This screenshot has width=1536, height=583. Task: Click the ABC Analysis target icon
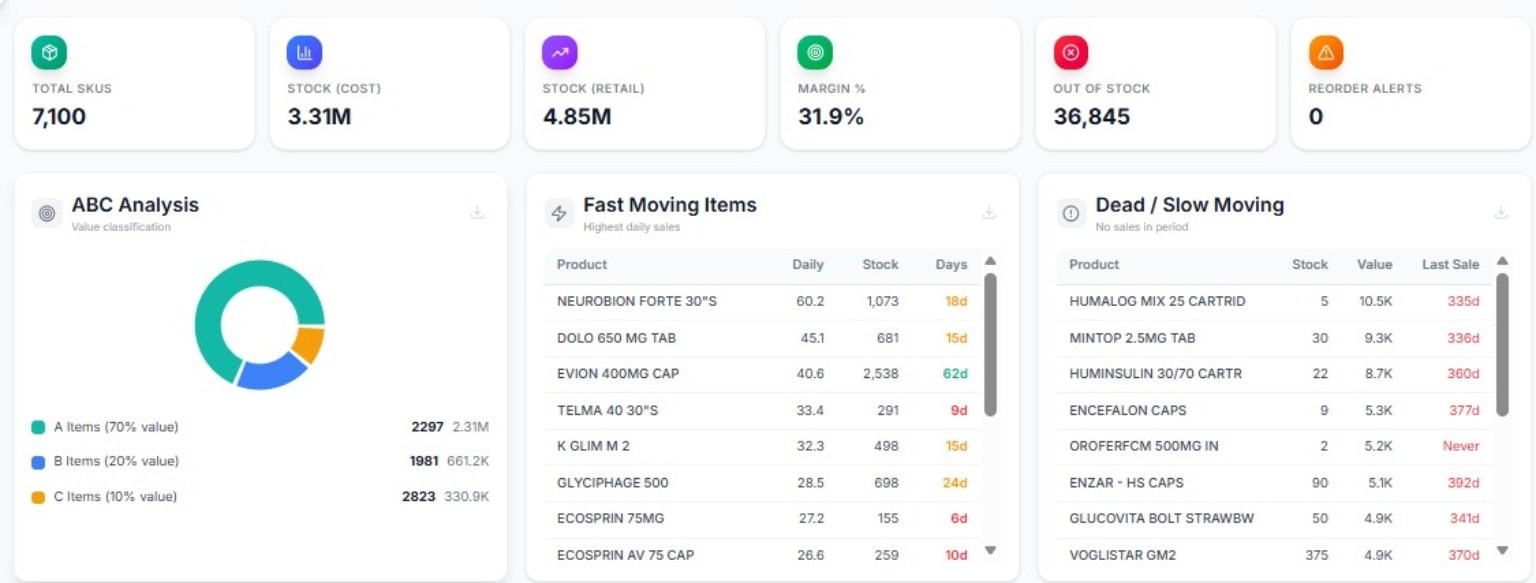tap(47, 213)
